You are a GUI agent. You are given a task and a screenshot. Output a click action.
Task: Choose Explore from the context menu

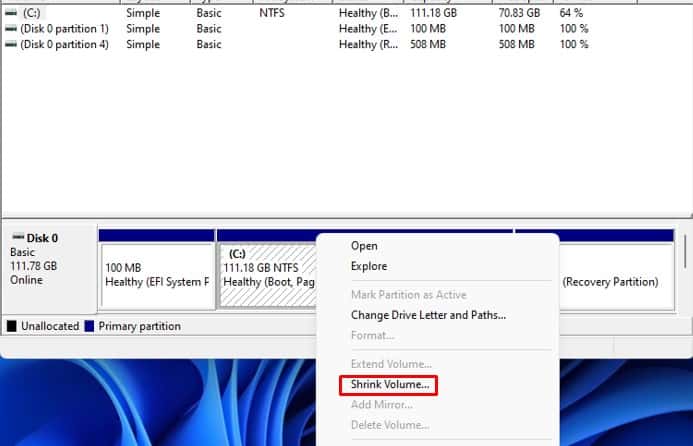(369, 266)
